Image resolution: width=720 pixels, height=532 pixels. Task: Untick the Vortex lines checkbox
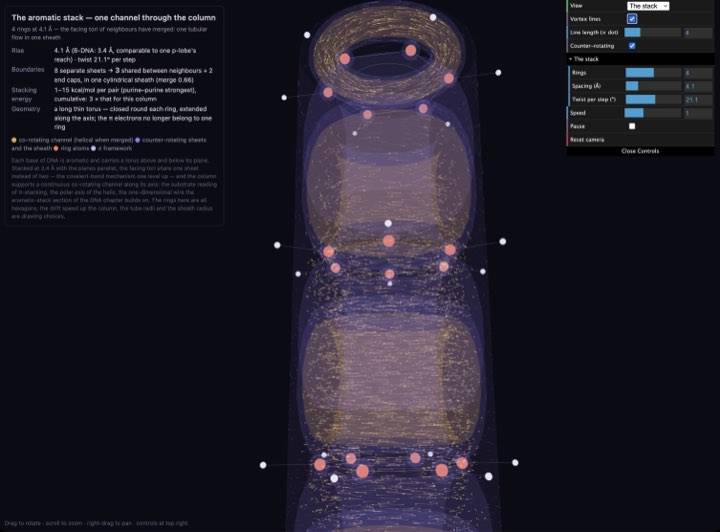click(632, 19)
